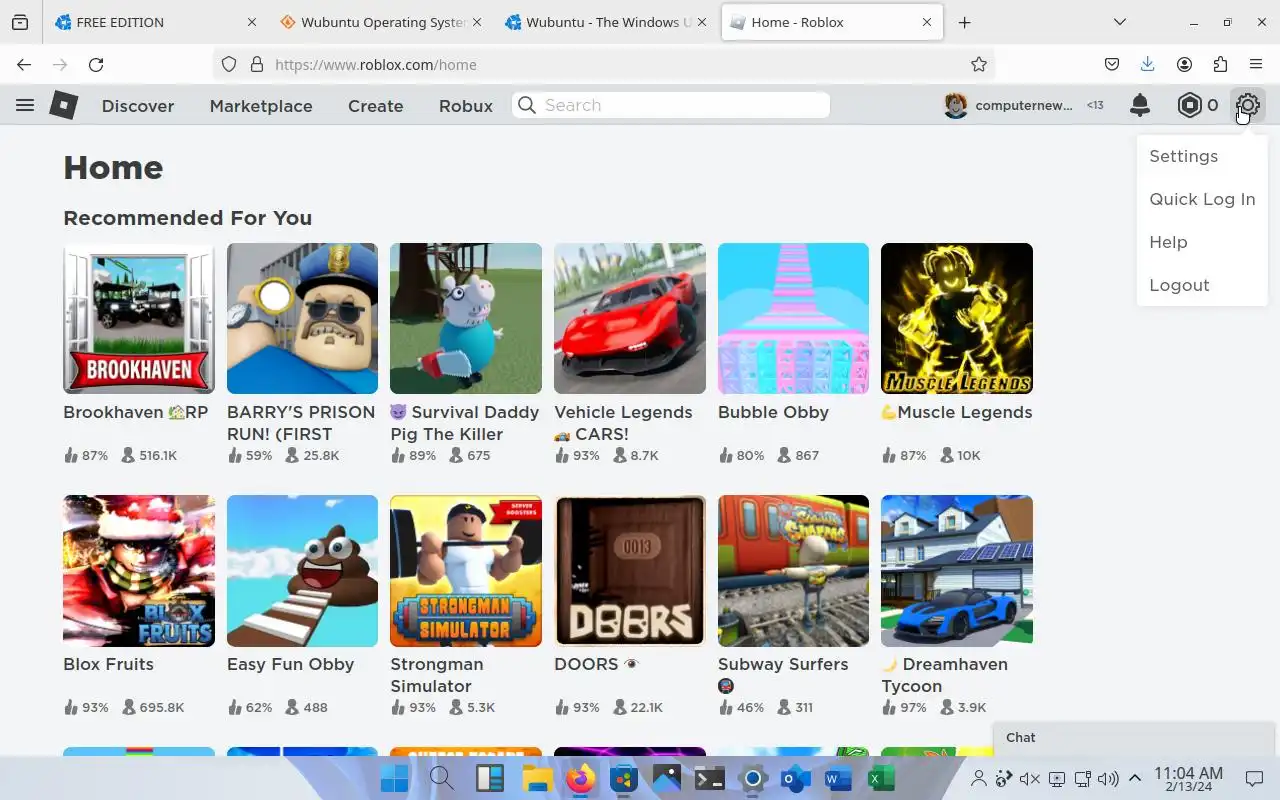Open the Brookhaven RP game thumbnail
The image size is (1280, 800).
pyautogui.click(x=139, y=318)
